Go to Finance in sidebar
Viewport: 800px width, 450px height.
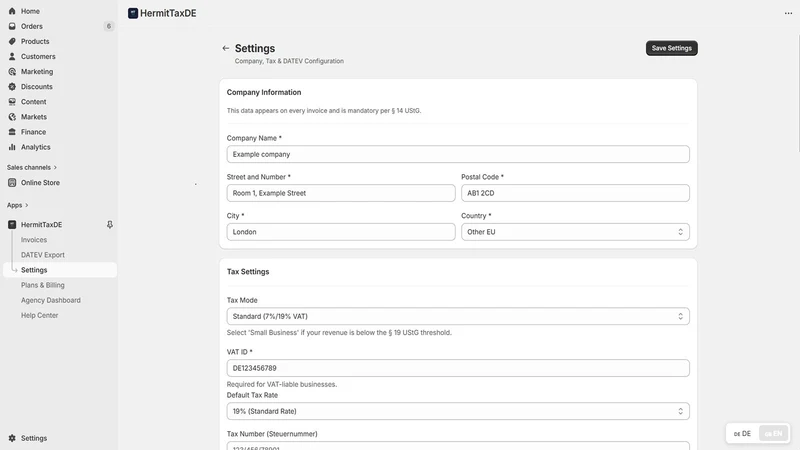pos(33,132)
